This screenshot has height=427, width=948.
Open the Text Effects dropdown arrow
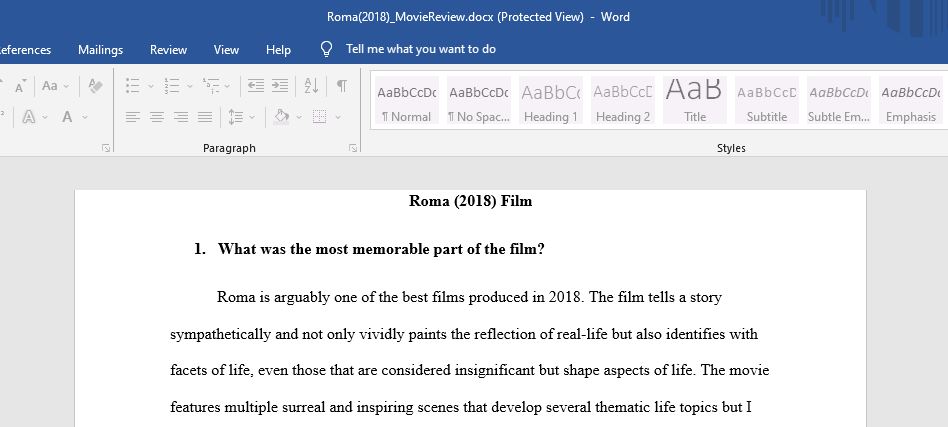(x=45, y=117)
